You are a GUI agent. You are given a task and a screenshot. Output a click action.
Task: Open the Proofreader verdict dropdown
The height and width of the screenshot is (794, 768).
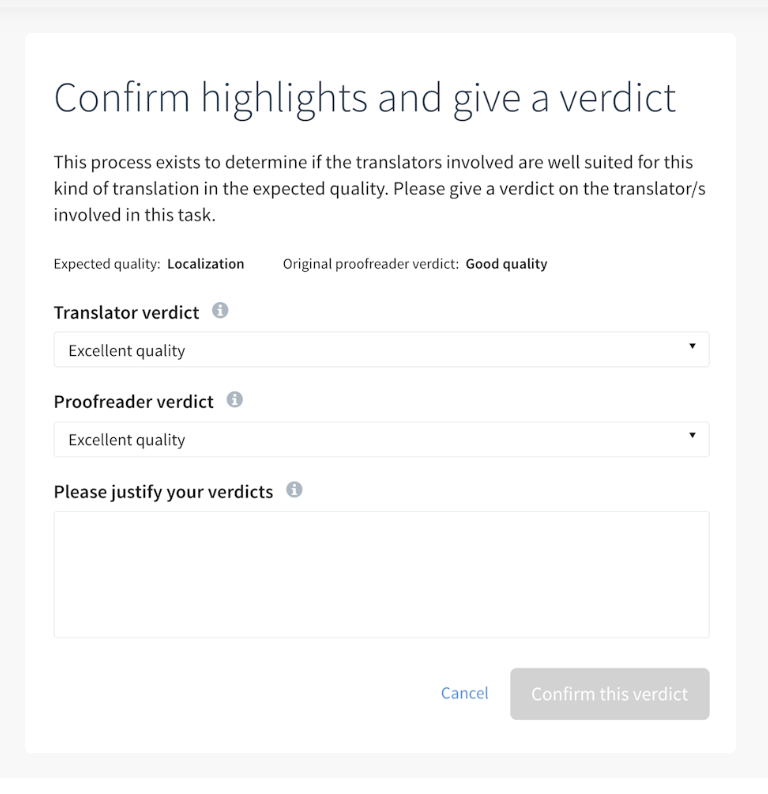point(381,439)
